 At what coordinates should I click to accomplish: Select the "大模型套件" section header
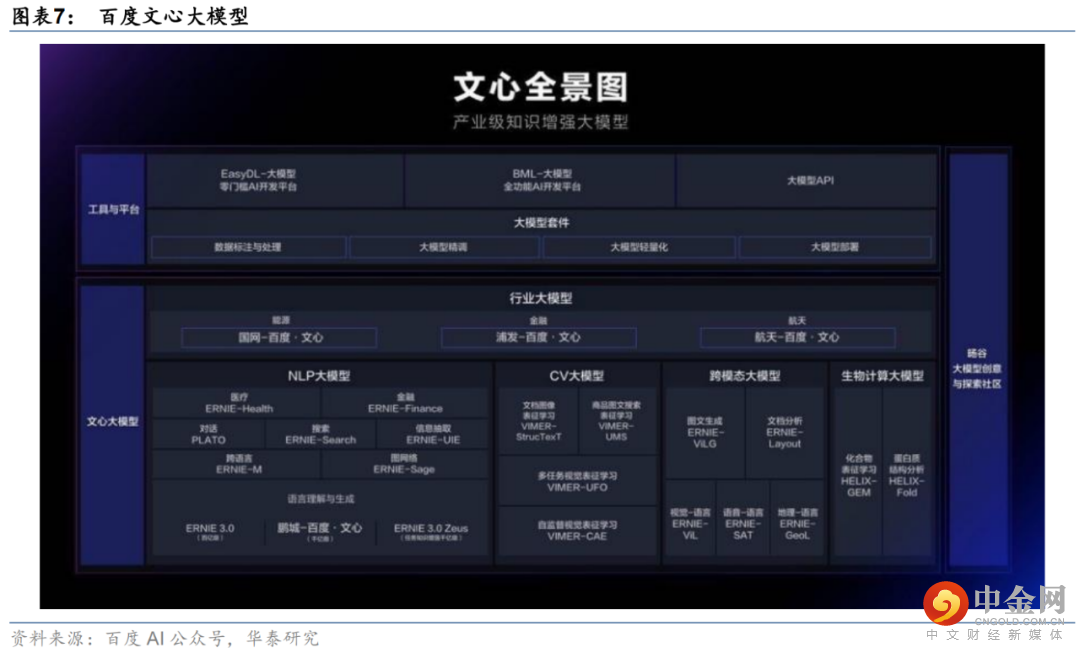[x=541, y=222]
